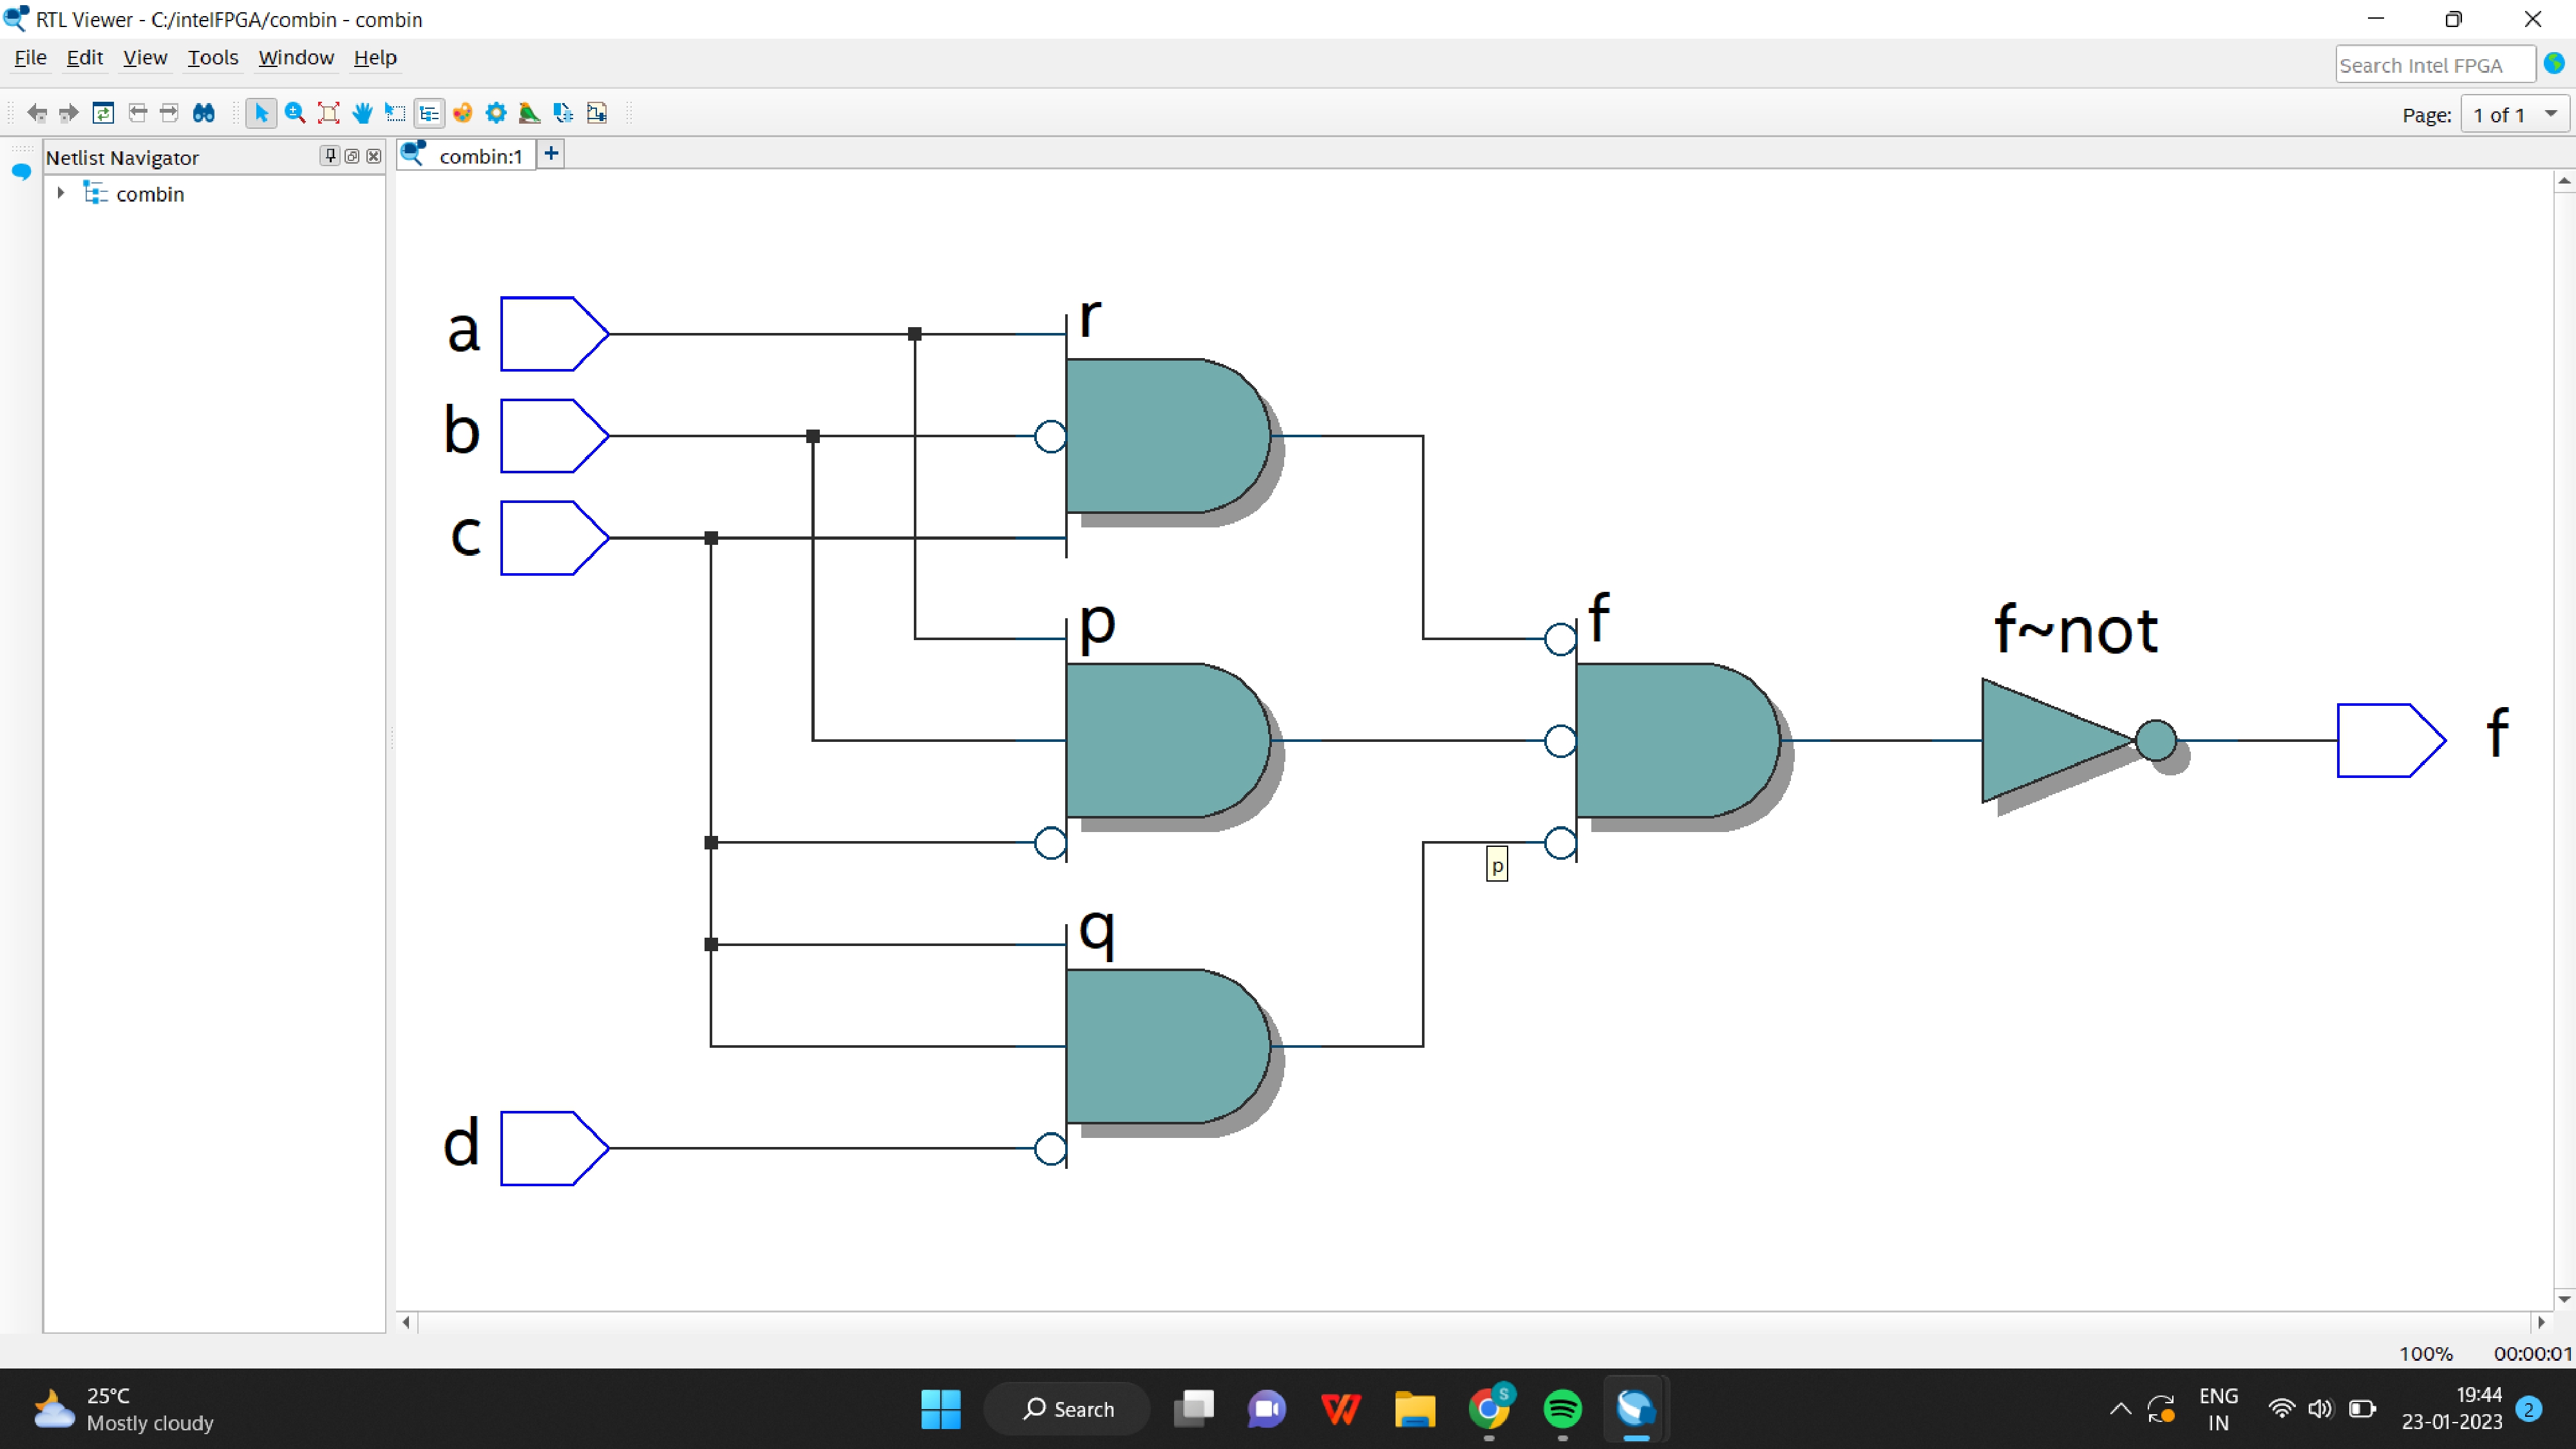Select combin in Netlist Navigator
The width and height of the screenshot is (2576, 1449).
coord(150,194)
